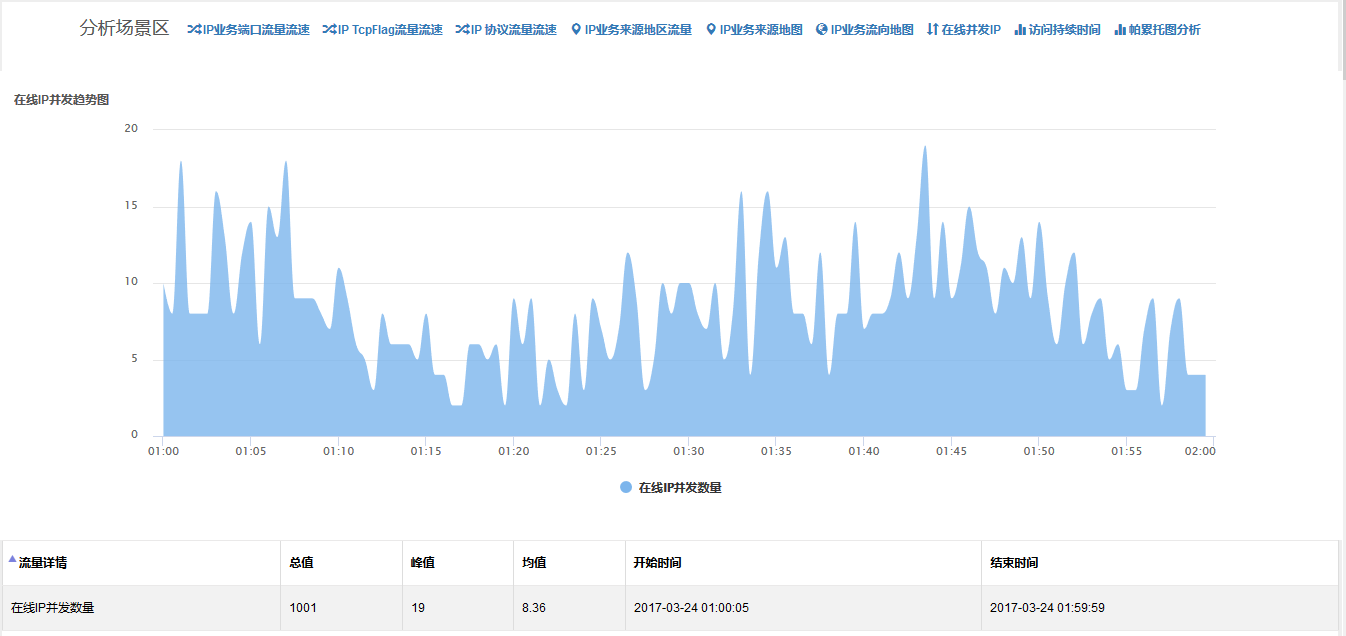Click the map marker icon for IP业务来源地区流量
Image resolution: width=1346 pixels, height=636 pixels.
point(576,30)
